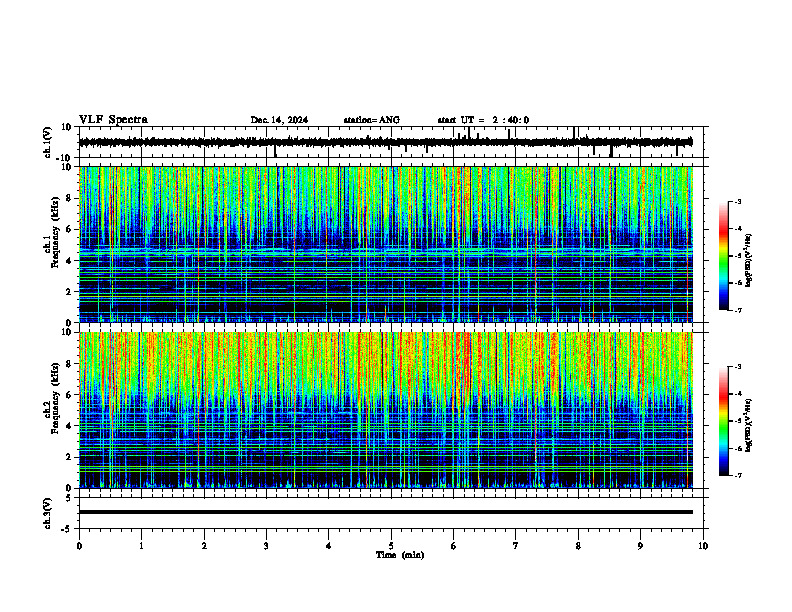The image size is (792, 612).
Task: Click the "3" tick label on Time axis
Action: (x=266, y=546)
